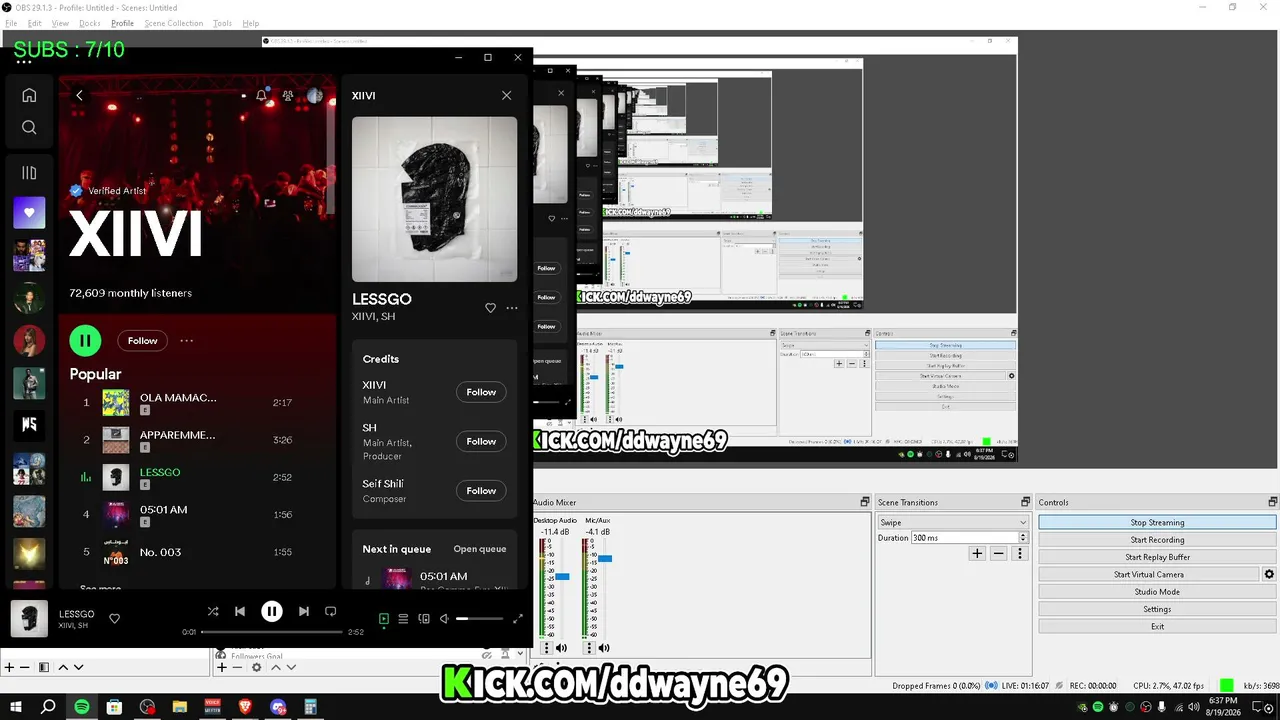Mute the Mic/Aux speaker icon

(x=605, y=648)
